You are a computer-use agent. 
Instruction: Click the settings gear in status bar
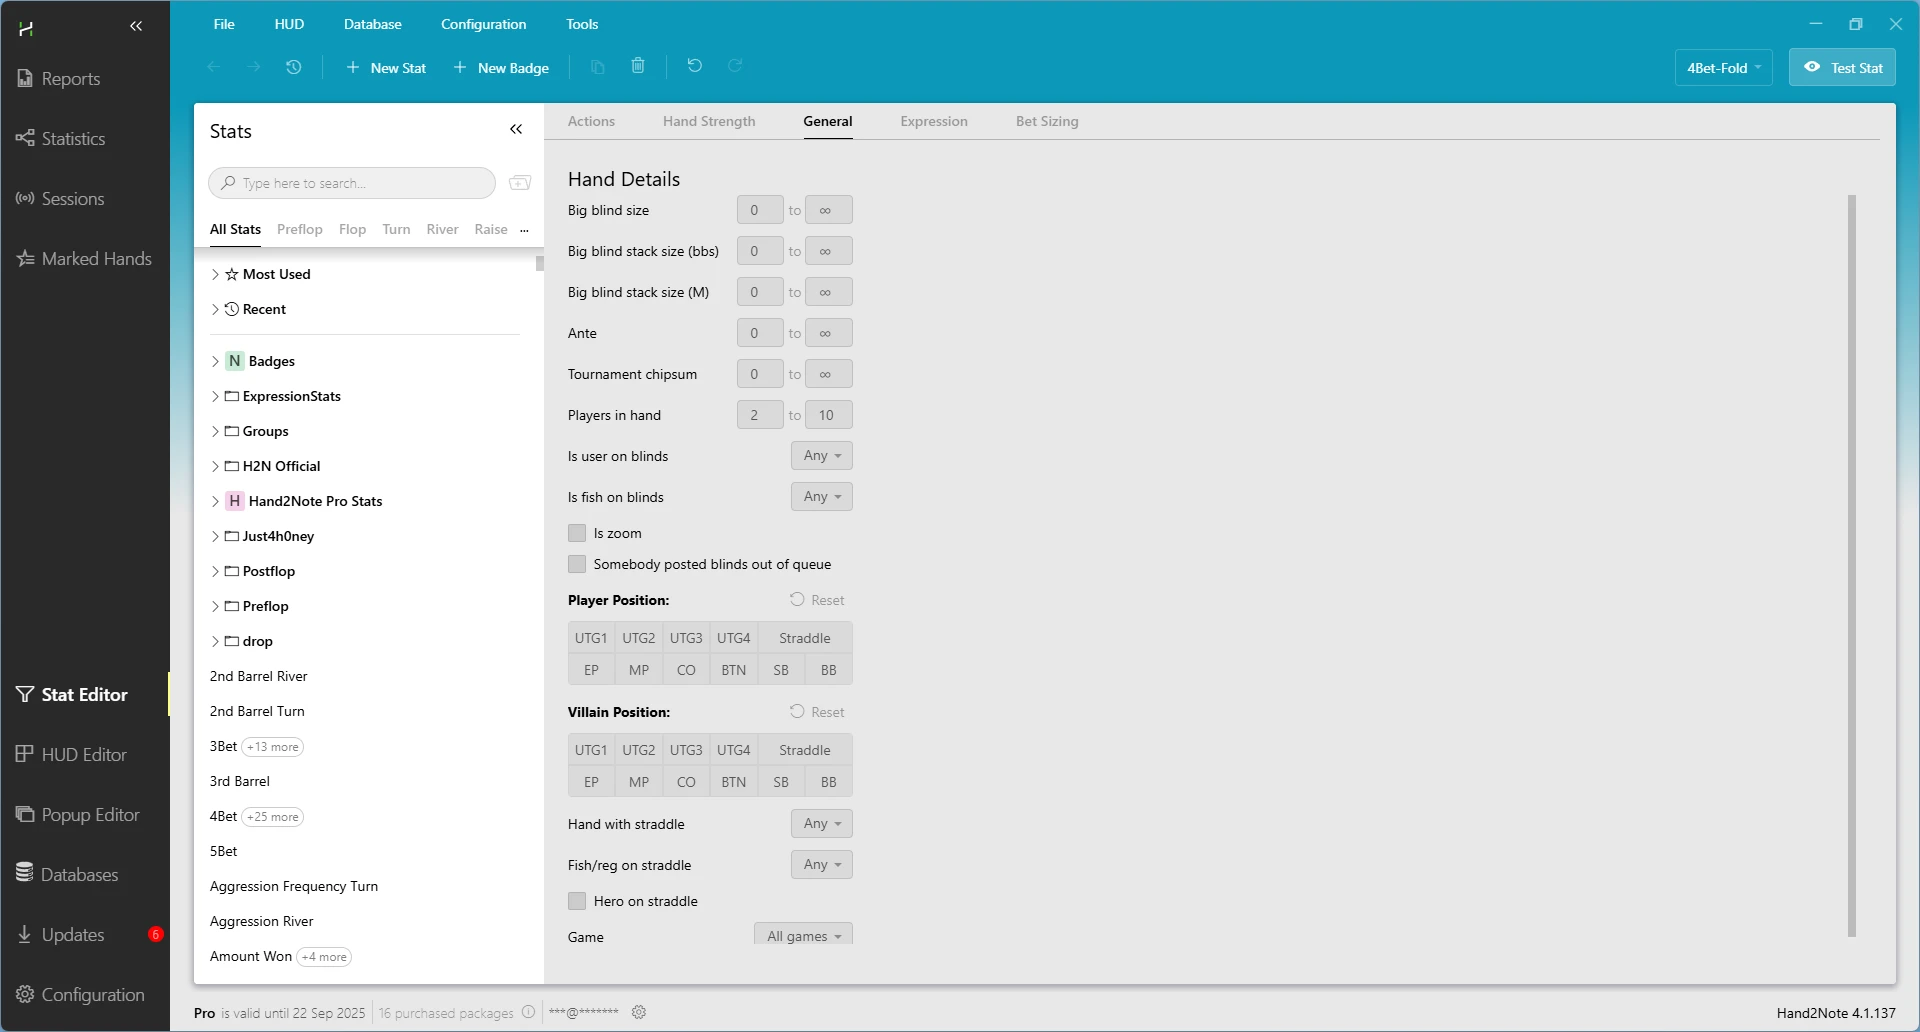[x=639, y=1012]
